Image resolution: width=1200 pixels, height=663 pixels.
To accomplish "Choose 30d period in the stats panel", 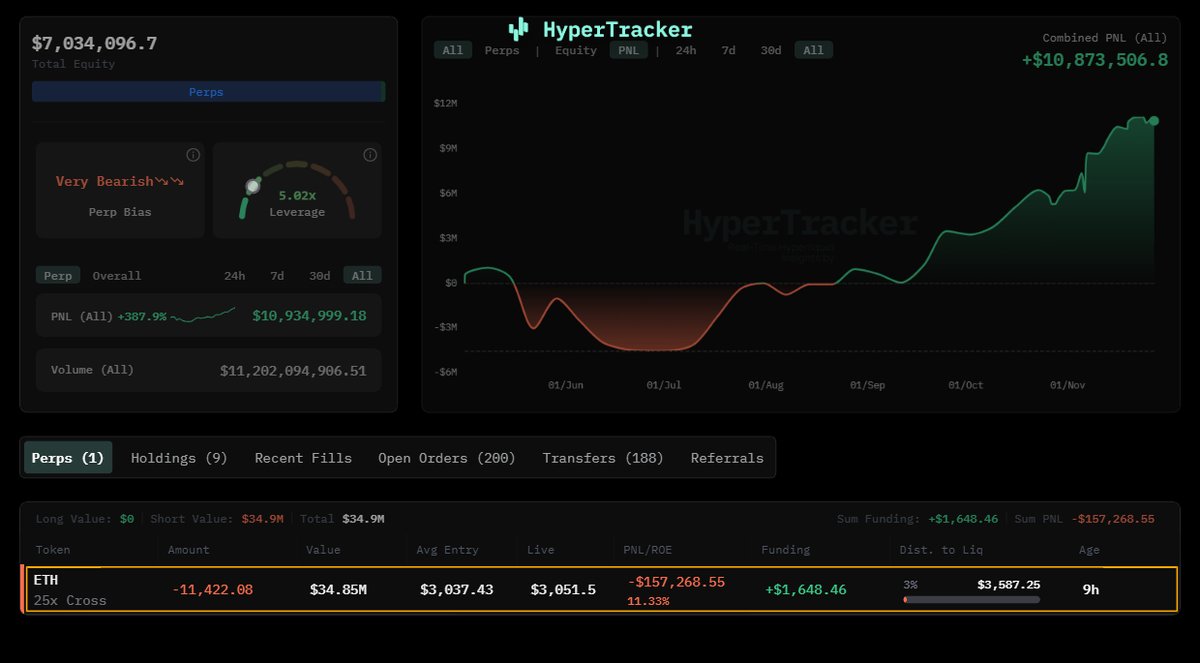I will point(318,275).
